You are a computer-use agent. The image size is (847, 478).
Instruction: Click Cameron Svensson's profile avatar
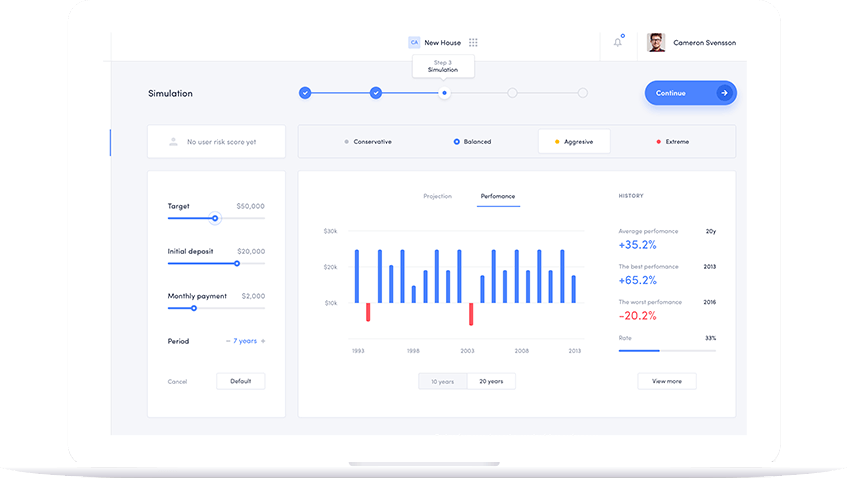656,42
